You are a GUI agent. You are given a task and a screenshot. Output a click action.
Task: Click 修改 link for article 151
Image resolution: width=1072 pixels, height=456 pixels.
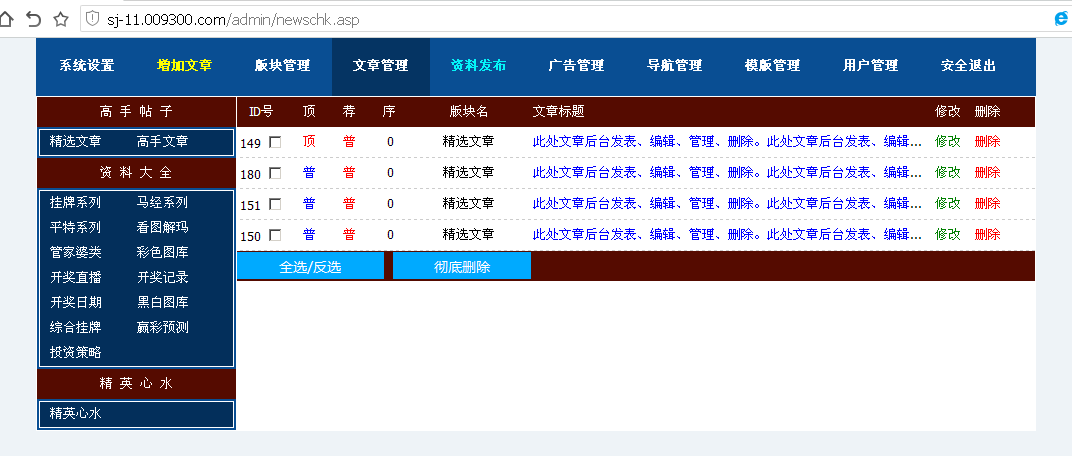(x=948, y=203)
